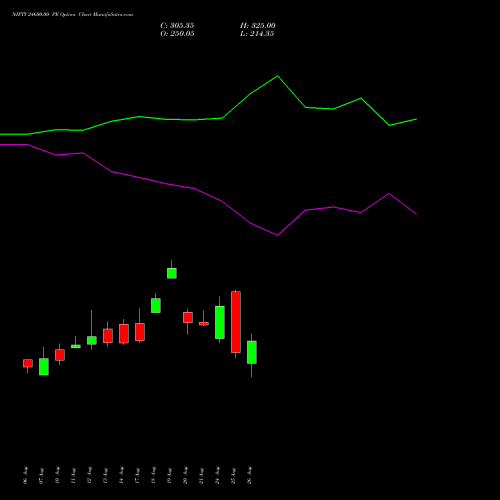Click the high value H: 325.00

258,26
